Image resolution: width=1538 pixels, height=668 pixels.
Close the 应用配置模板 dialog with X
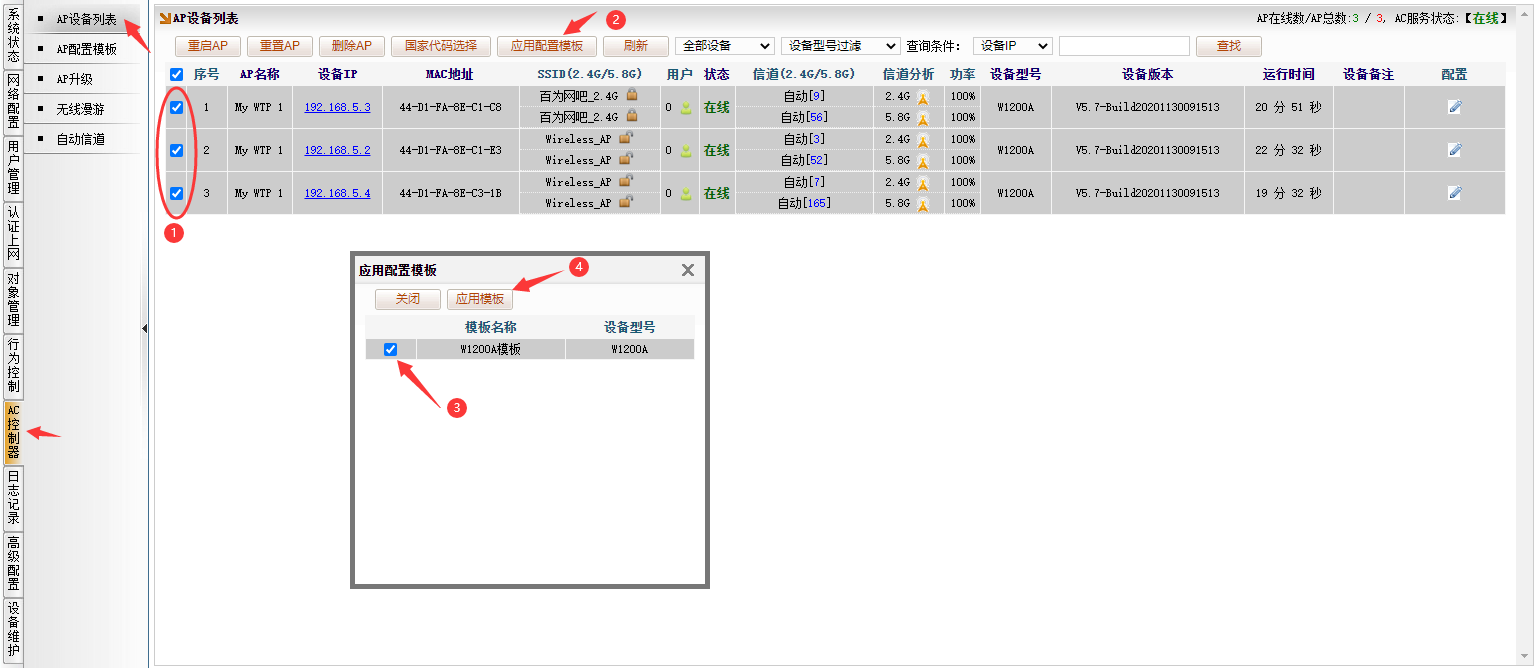tap(688, 270)
